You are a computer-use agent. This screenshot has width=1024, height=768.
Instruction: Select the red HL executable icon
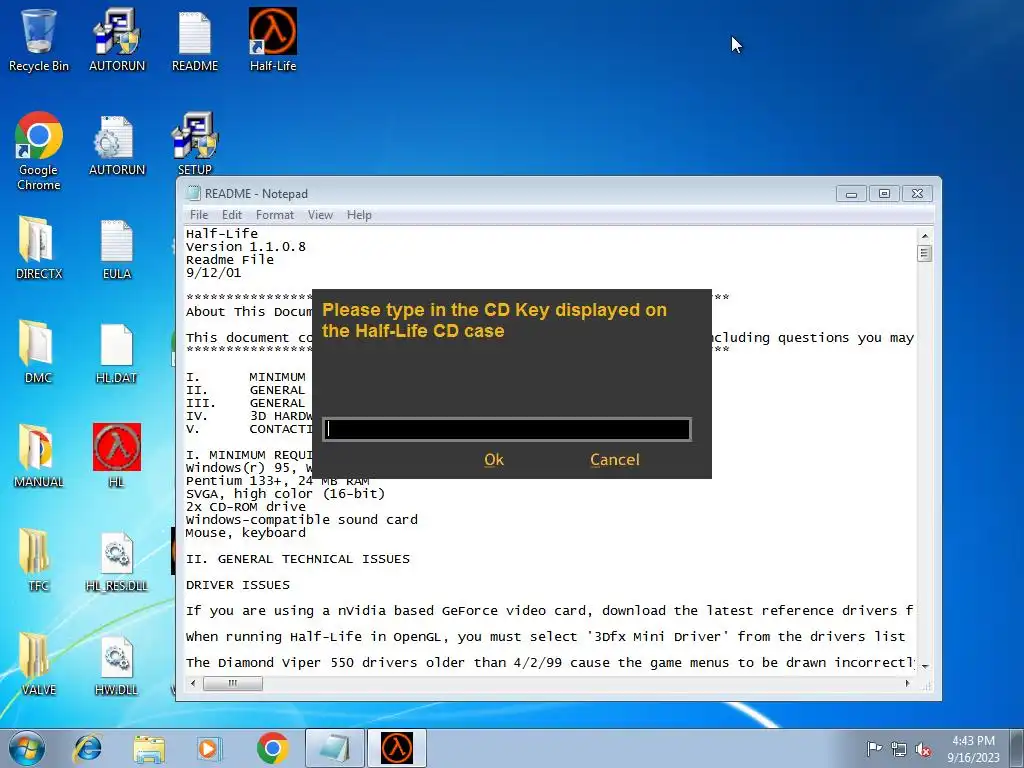pos(117,457)
